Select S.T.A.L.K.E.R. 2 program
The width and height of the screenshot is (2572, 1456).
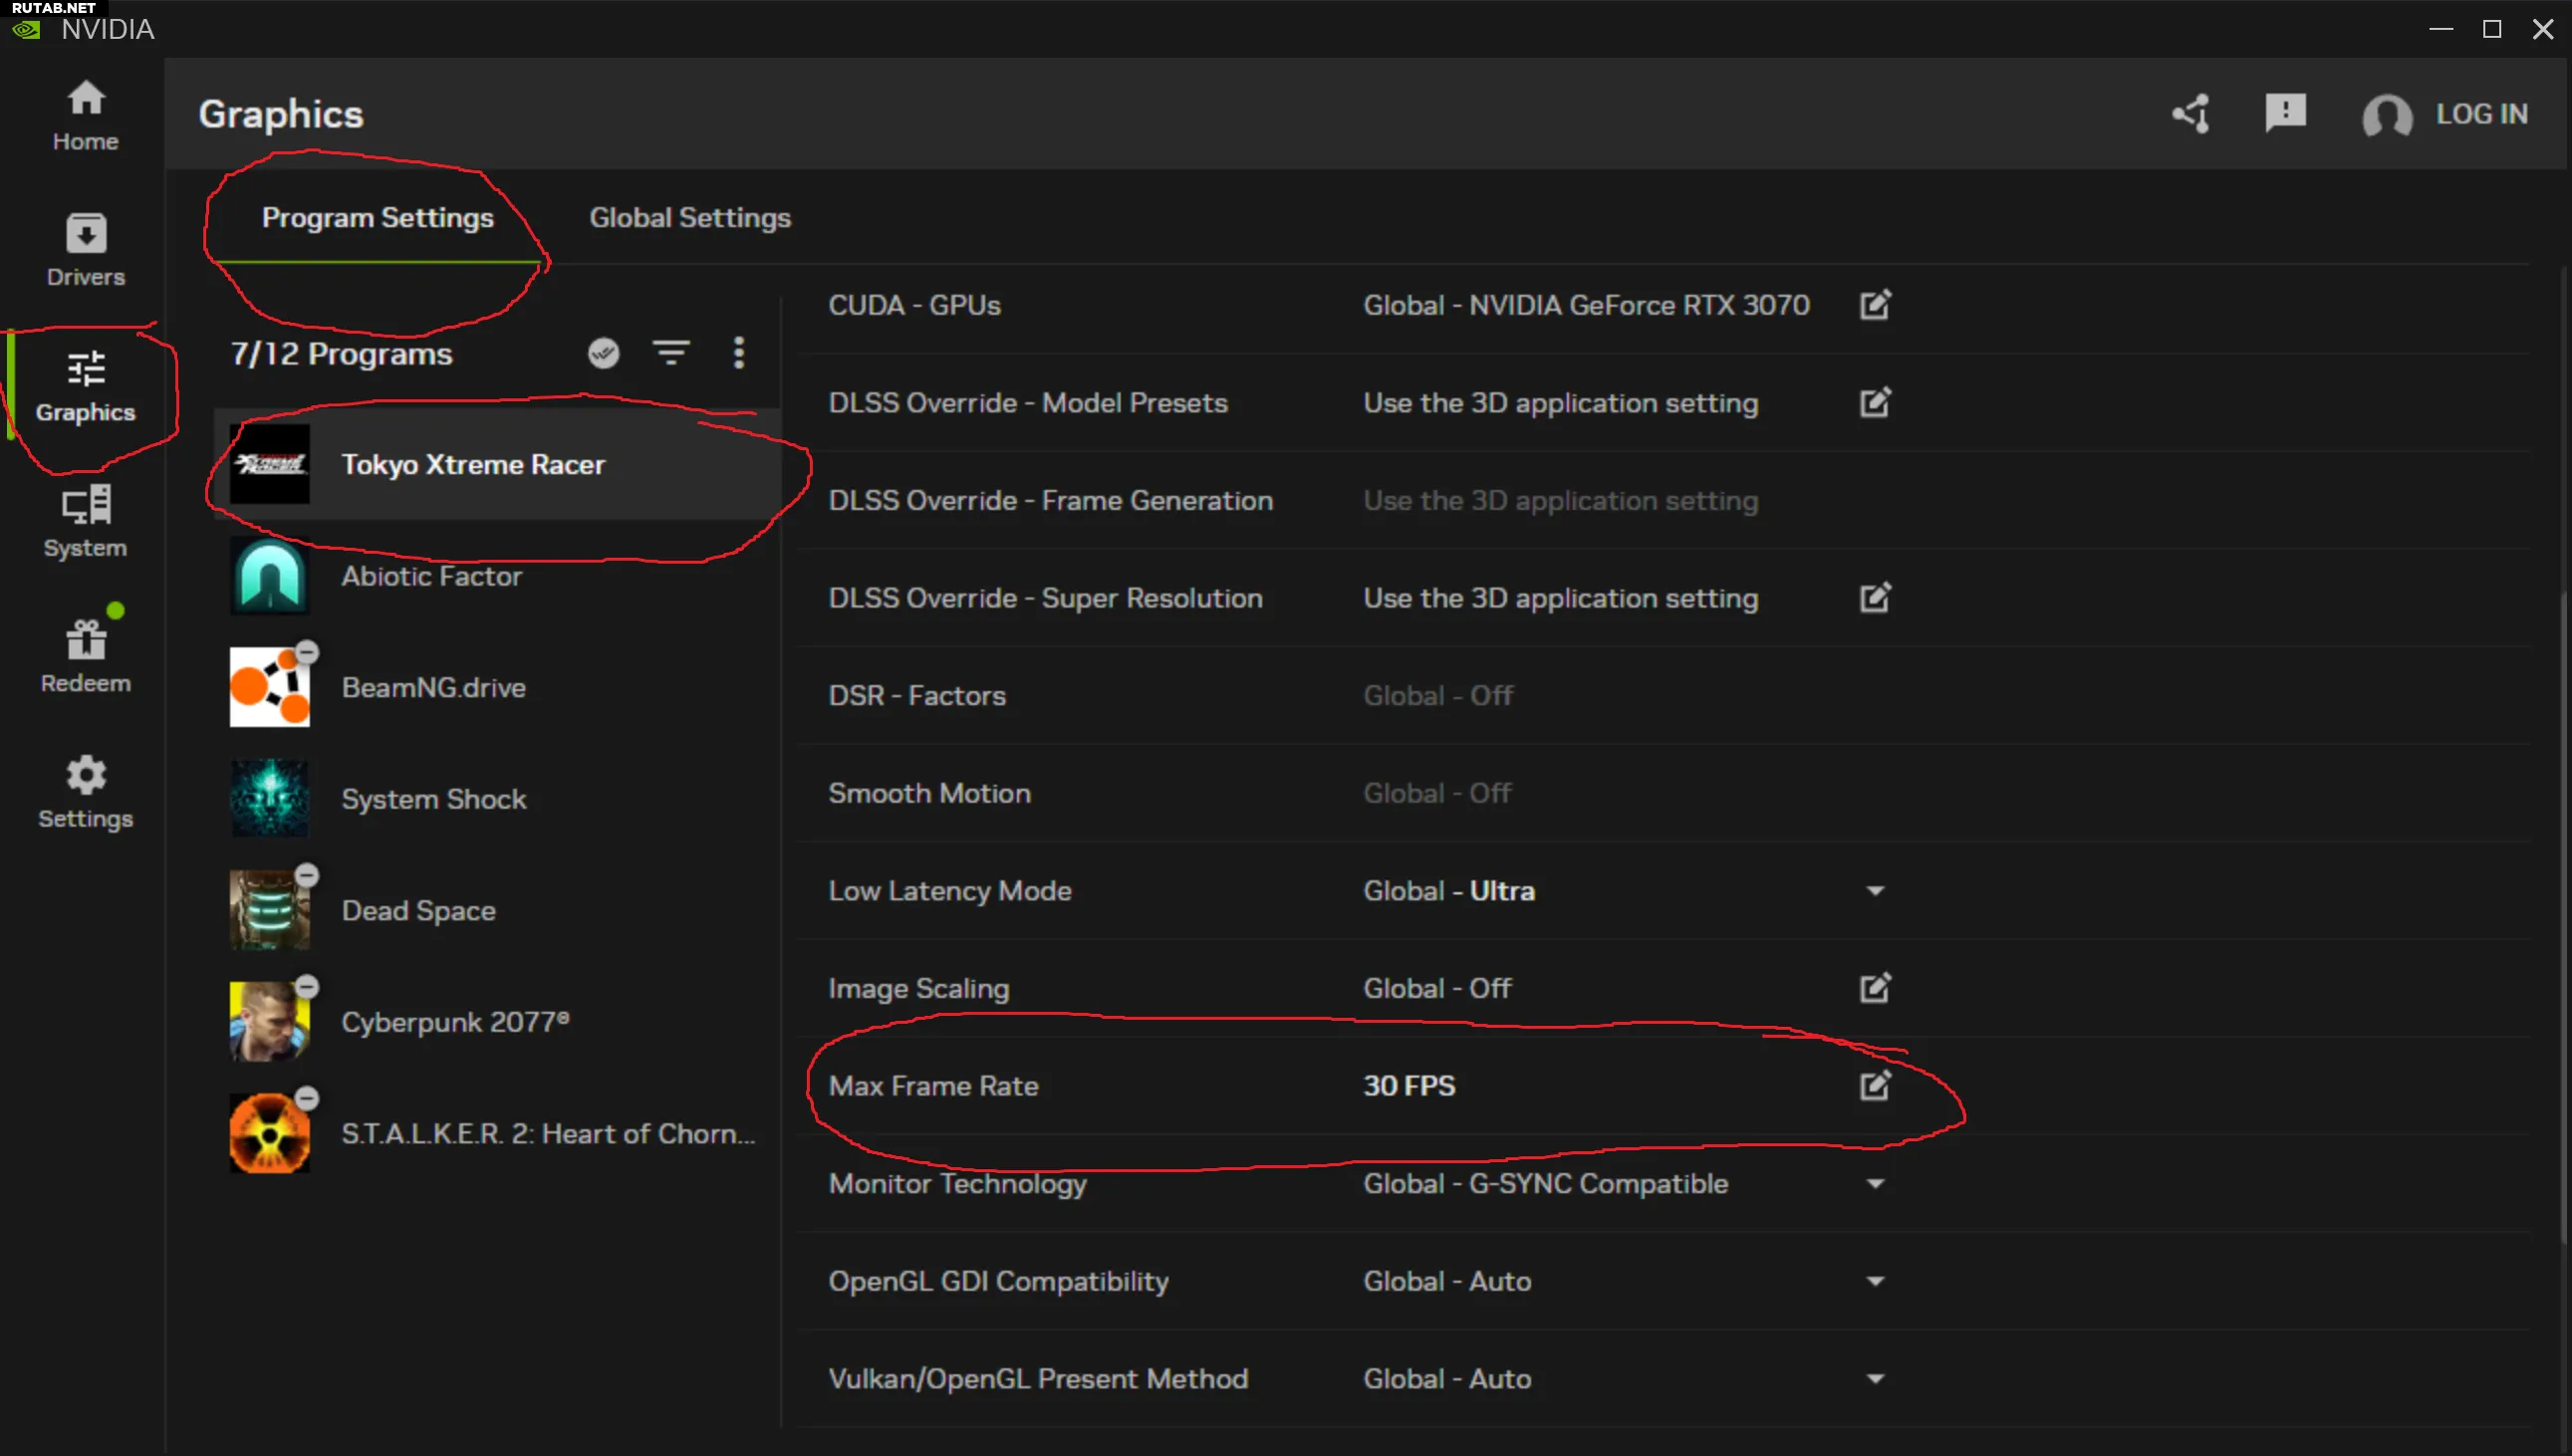(x=497, y=1133)
